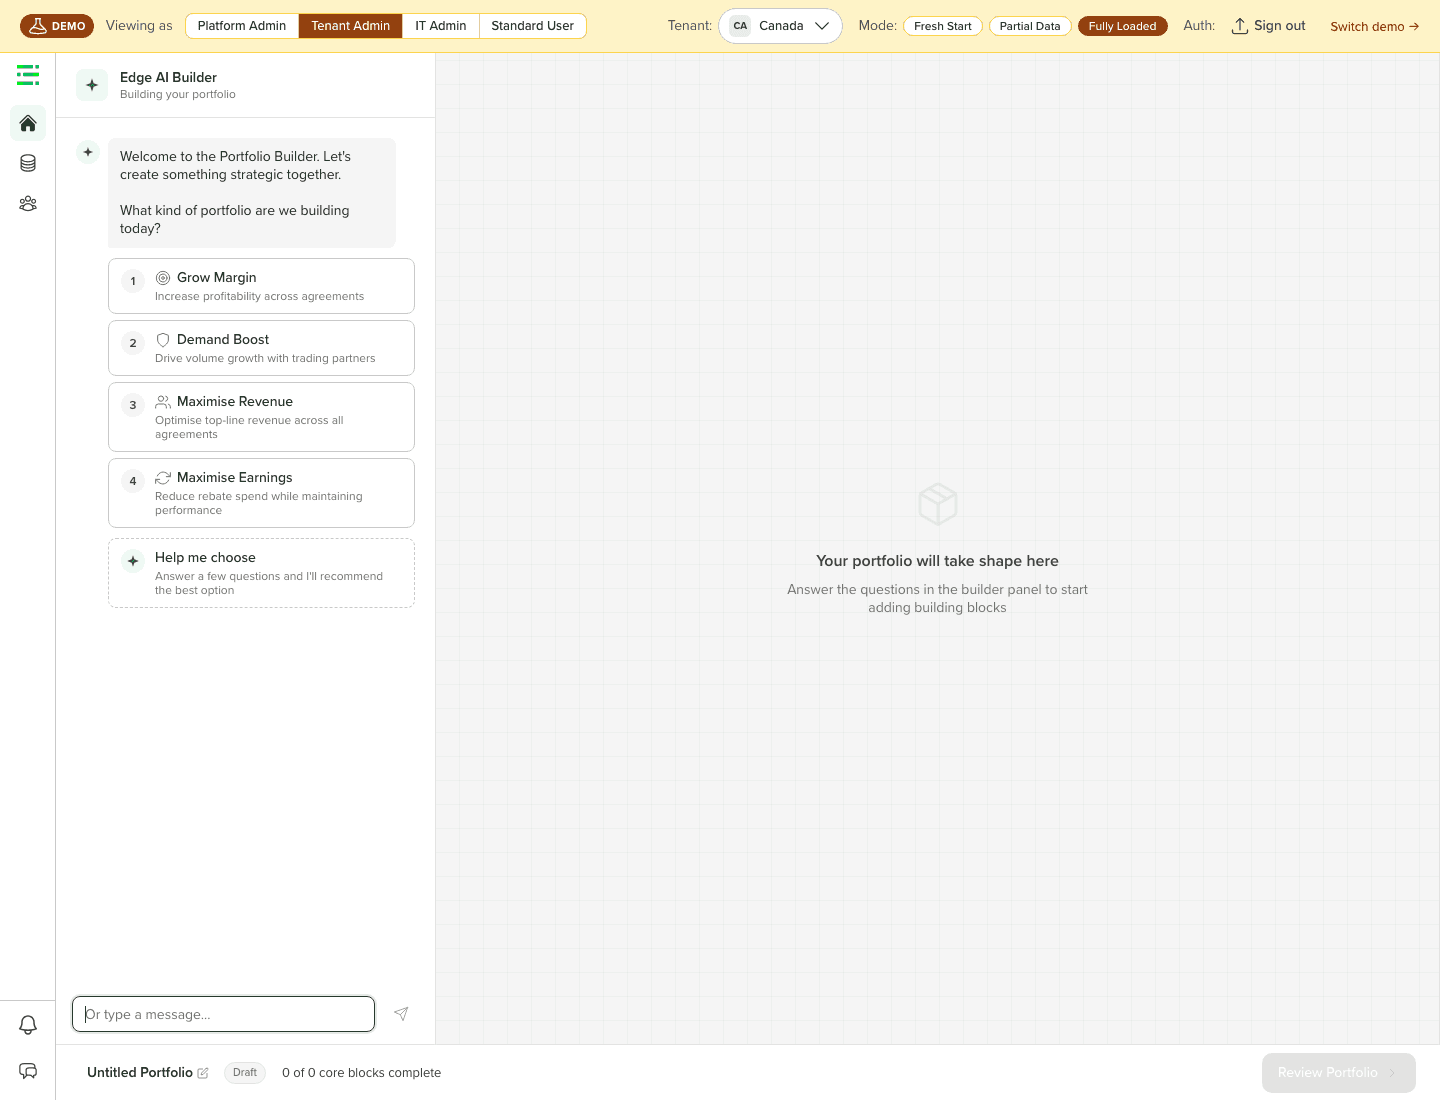This screenshot has width=1440, height=1100.
Task: Click the Sign out upload icon
Action: [1240, 26]
